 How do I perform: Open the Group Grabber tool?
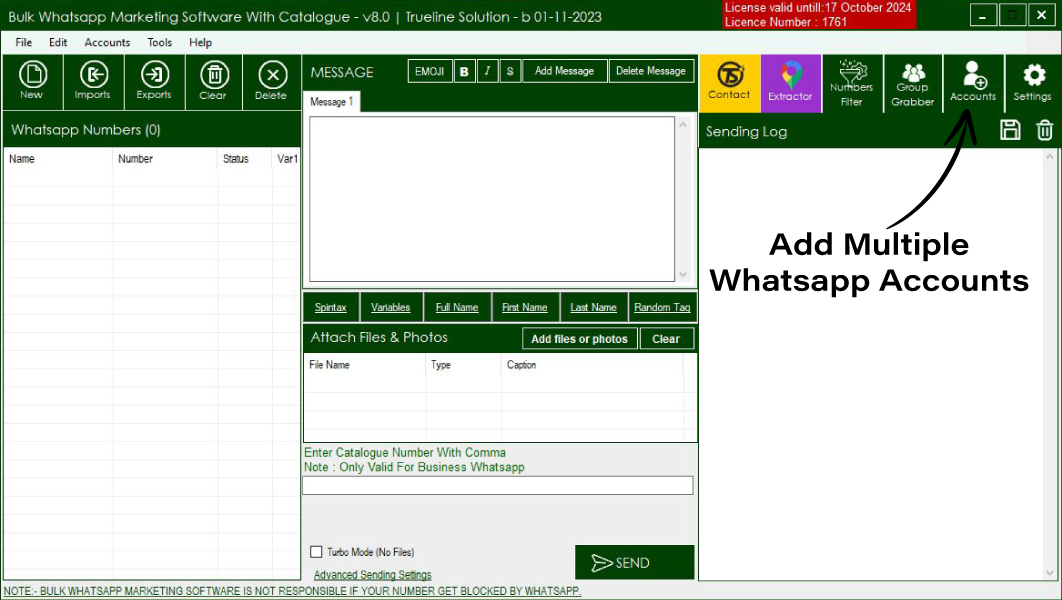click(912, 83)
